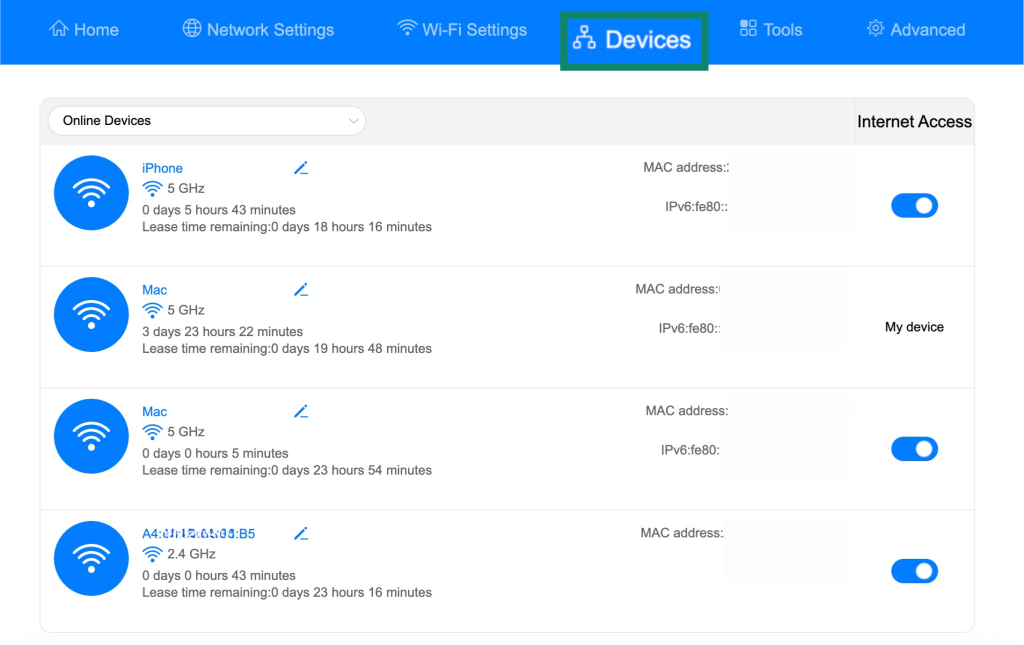Click the globe icon for Network Settings
The height and width of the screenshot is (645, 1024).
click(x=191, y=28)
